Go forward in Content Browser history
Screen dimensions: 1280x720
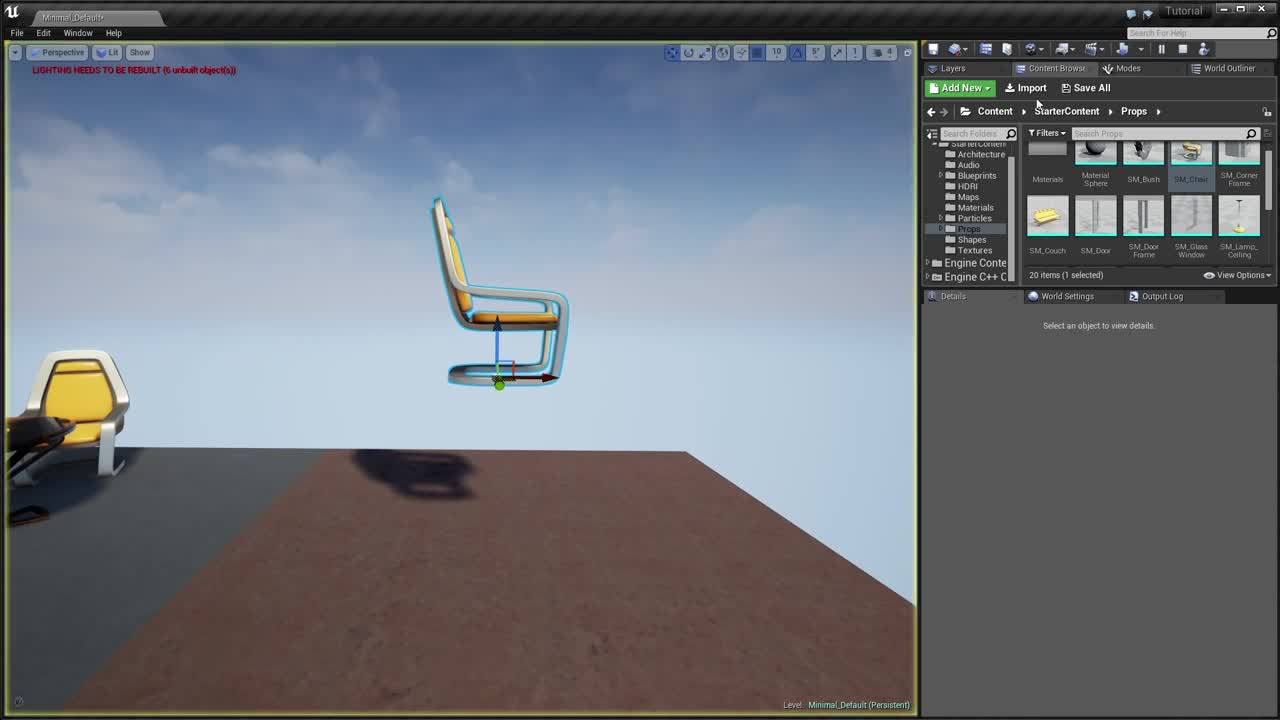click(944, 112)
